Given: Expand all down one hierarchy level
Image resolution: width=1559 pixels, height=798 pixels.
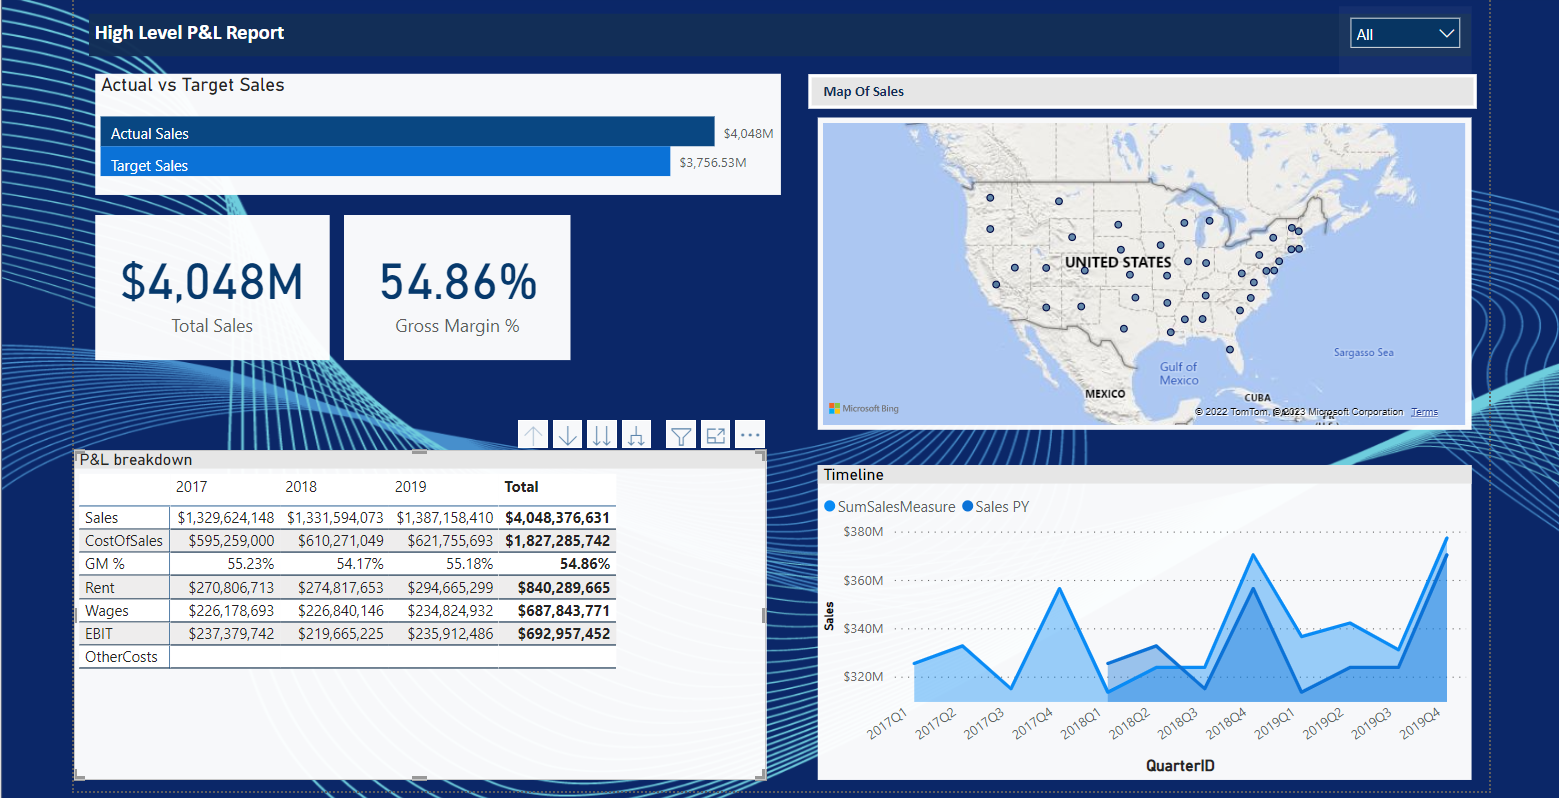Looking at the screenshot, I should (635, 435).
